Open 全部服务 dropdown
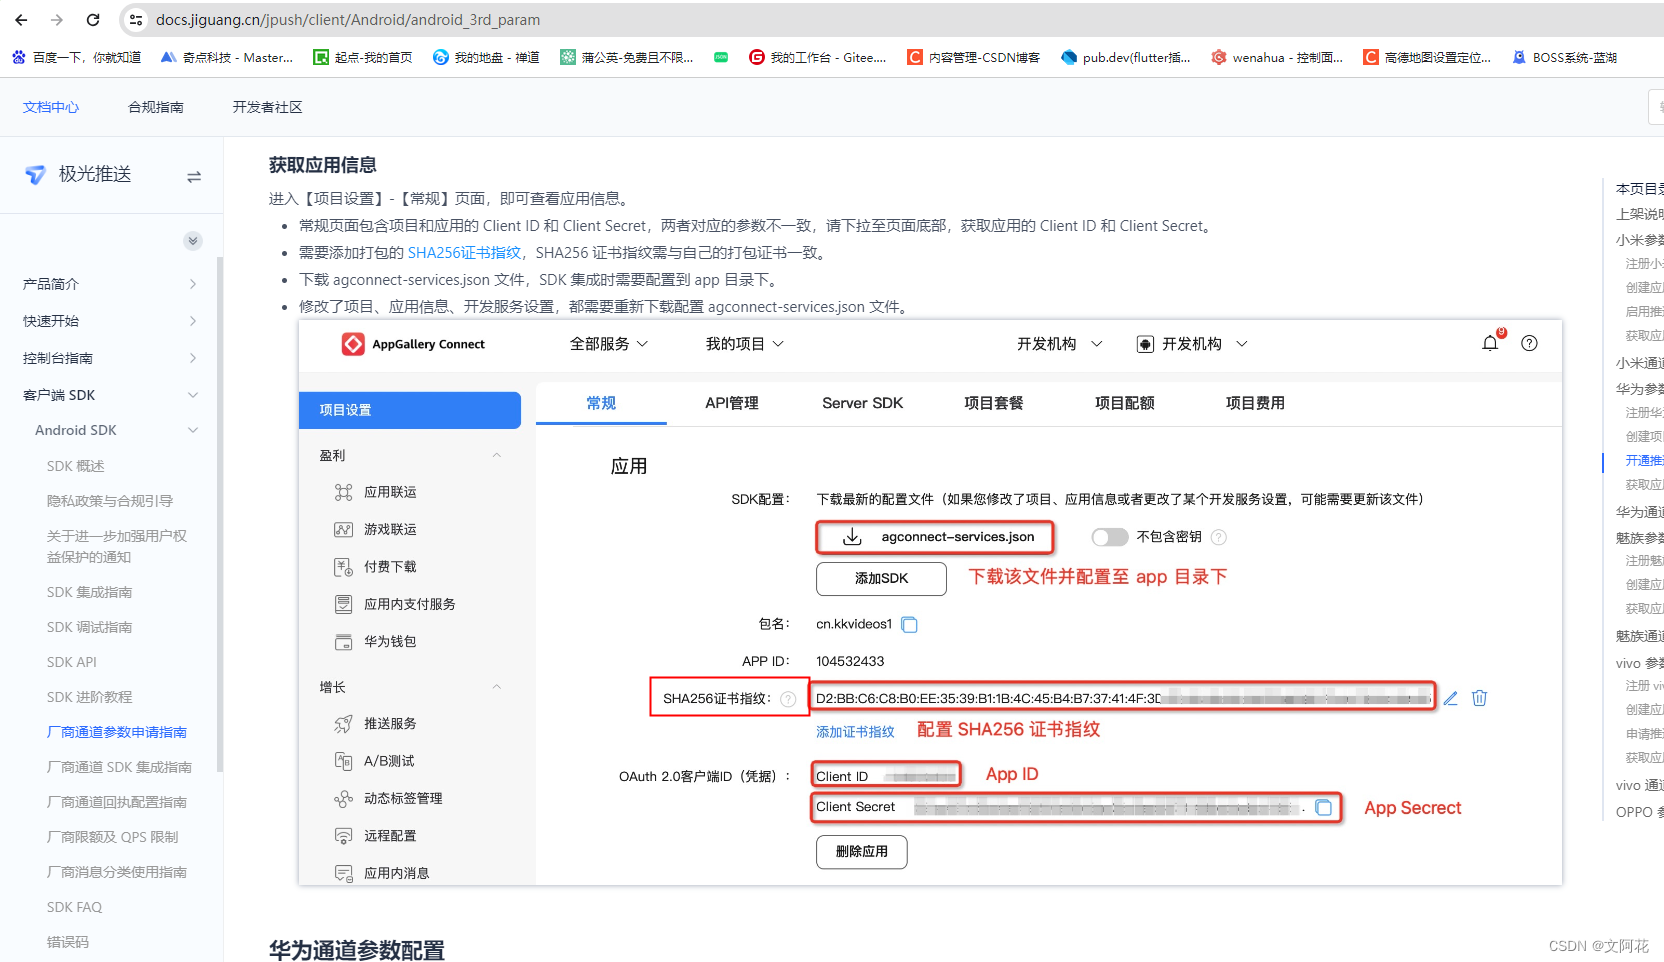The image size is (1664, 962). click(x=609, y=344)
